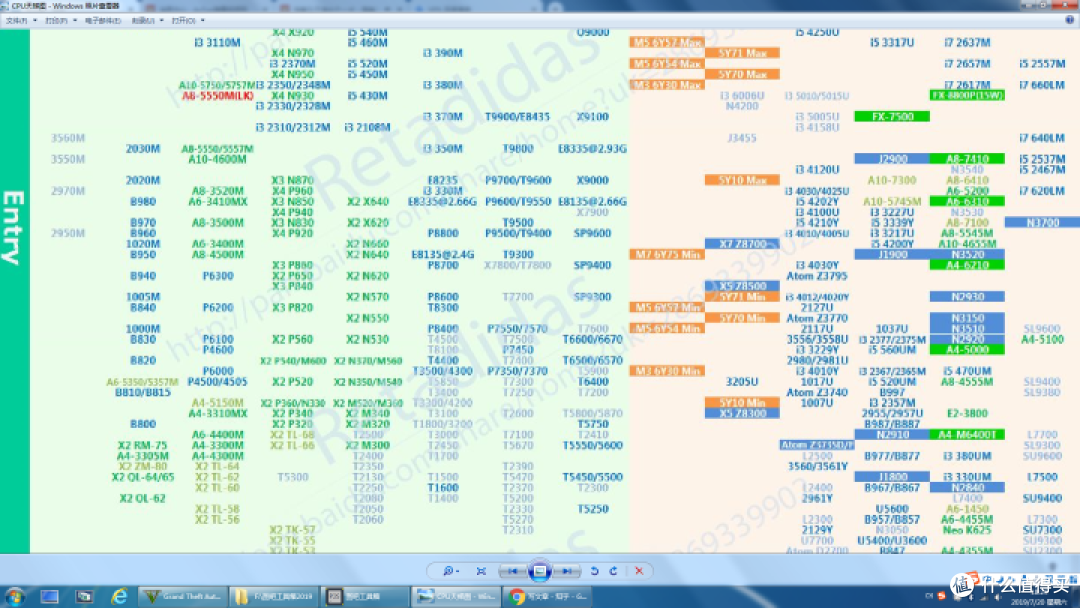Click the X2 QL-62 text
Screen dimensions: 1080x608
[143, 498]
